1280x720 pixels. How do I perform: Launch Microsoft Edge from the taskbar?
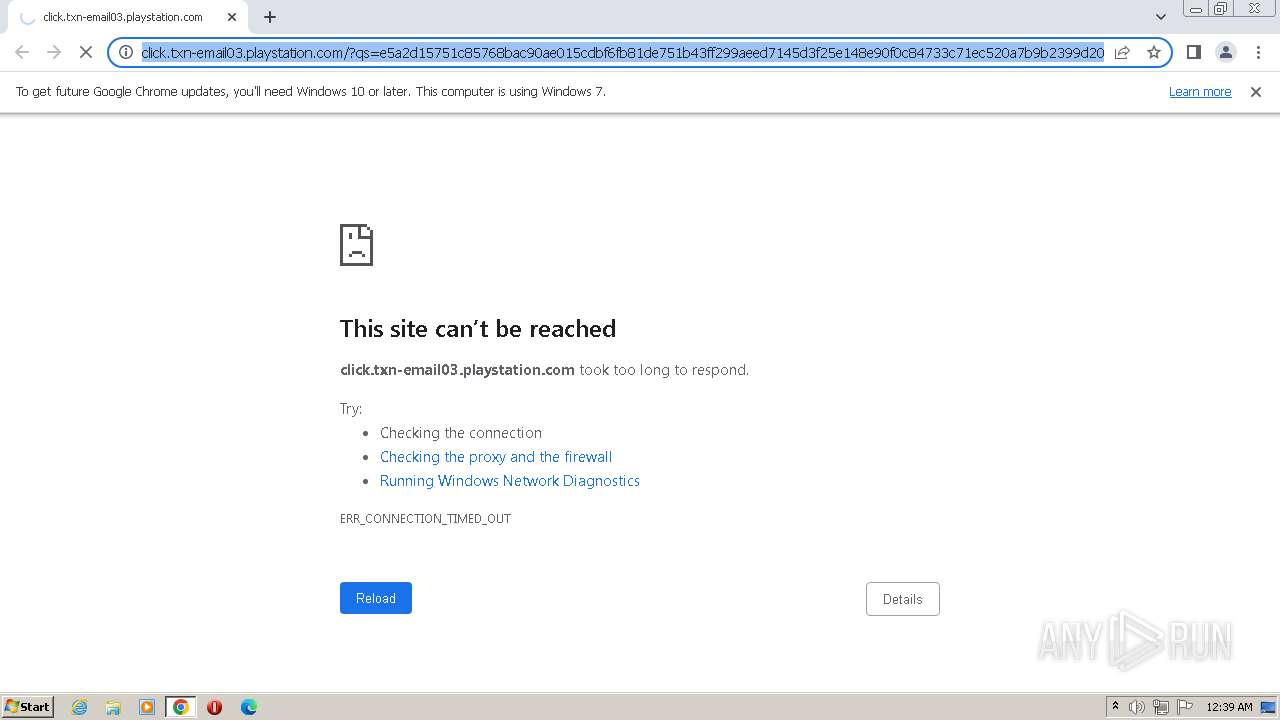pyautogui.click(x=249, y=707)
